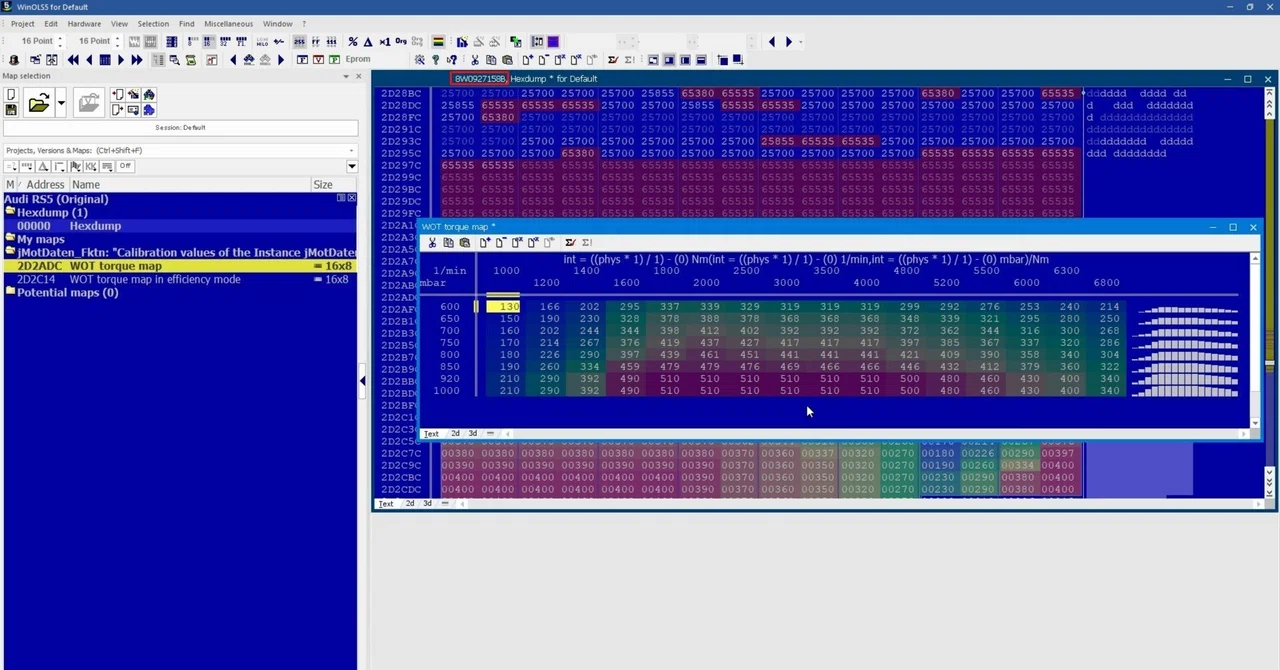Click the Address column header

click(x=45, y=185)
